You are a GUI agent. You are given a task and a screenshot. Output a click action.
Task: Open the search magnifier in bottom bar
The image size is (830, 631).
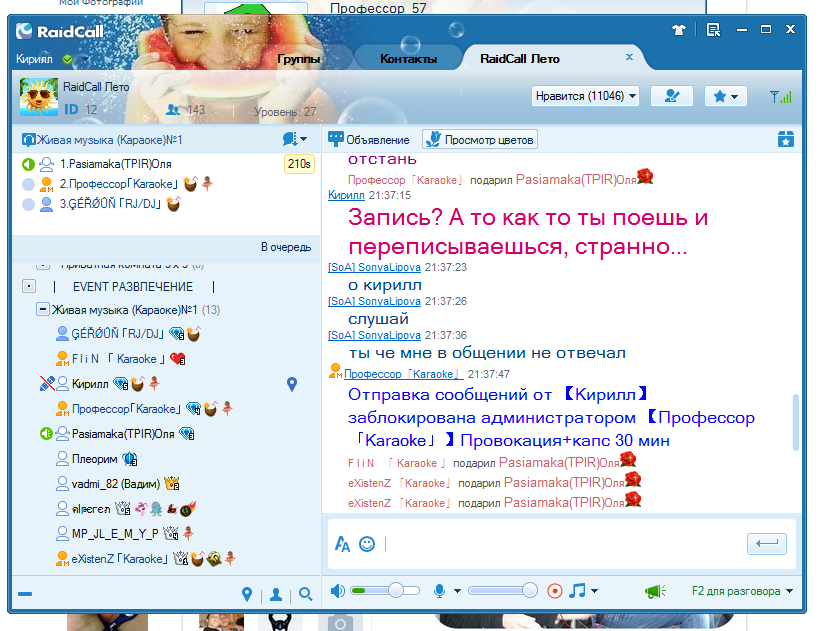(305, 594)
